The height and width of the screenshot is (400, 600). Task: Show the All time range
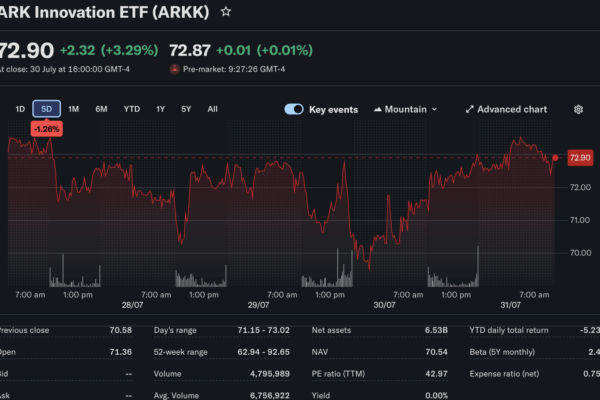coord(212,109)
